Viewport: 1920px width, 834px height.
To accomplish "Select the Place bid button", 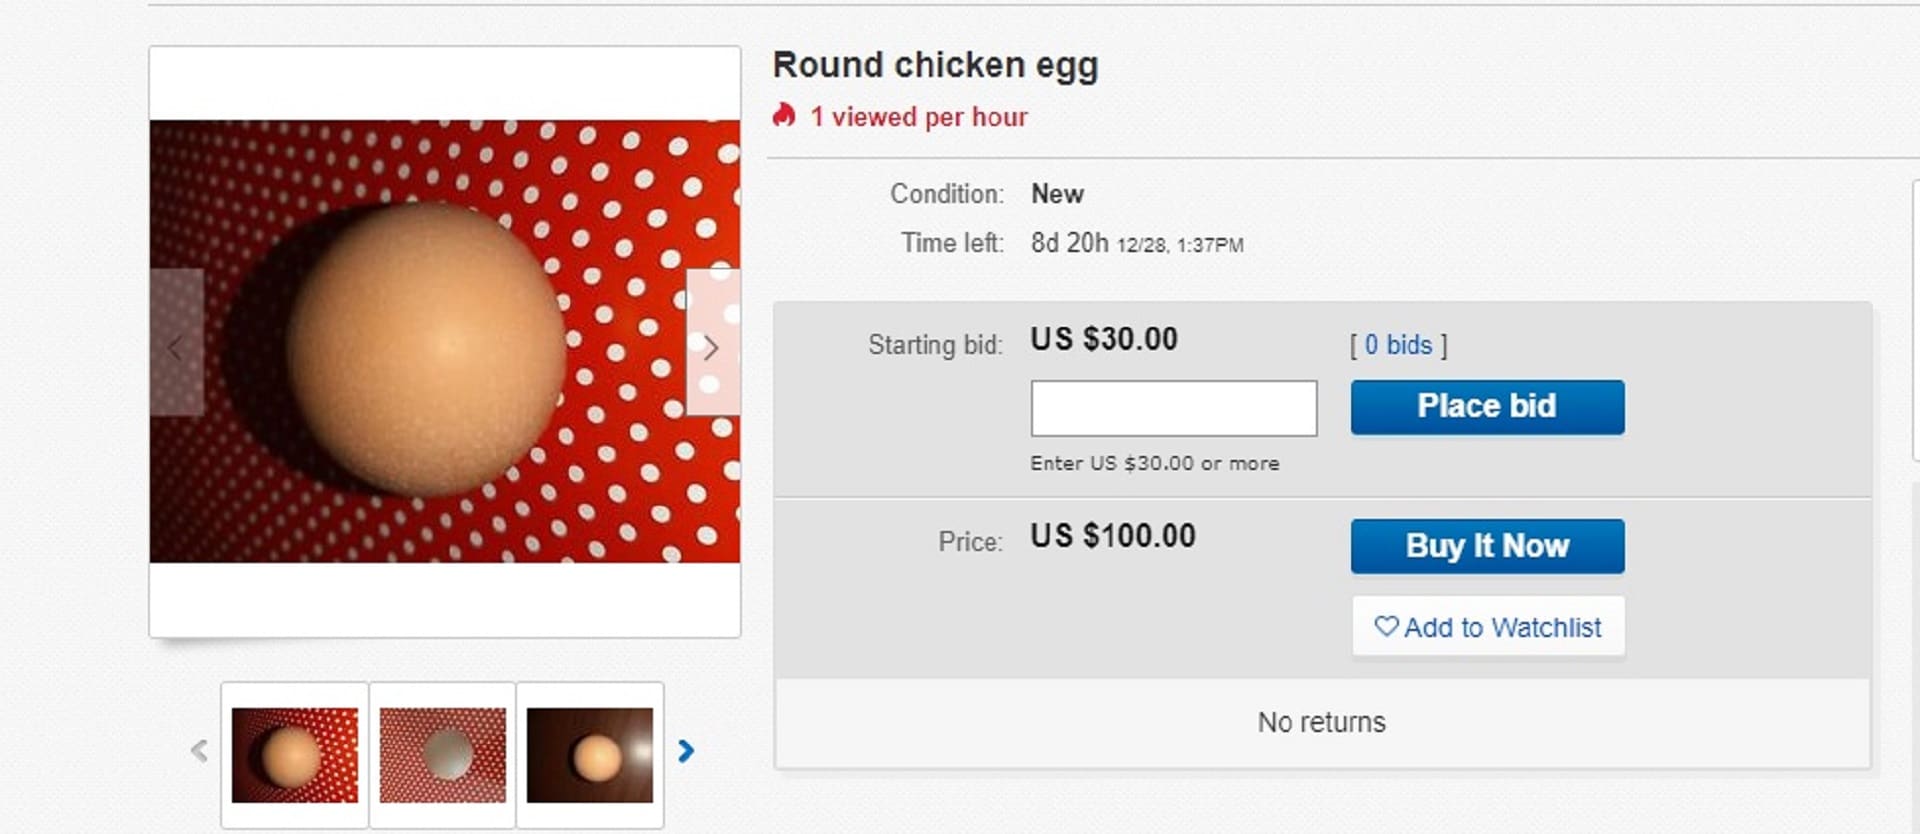I will (1486, 406).
